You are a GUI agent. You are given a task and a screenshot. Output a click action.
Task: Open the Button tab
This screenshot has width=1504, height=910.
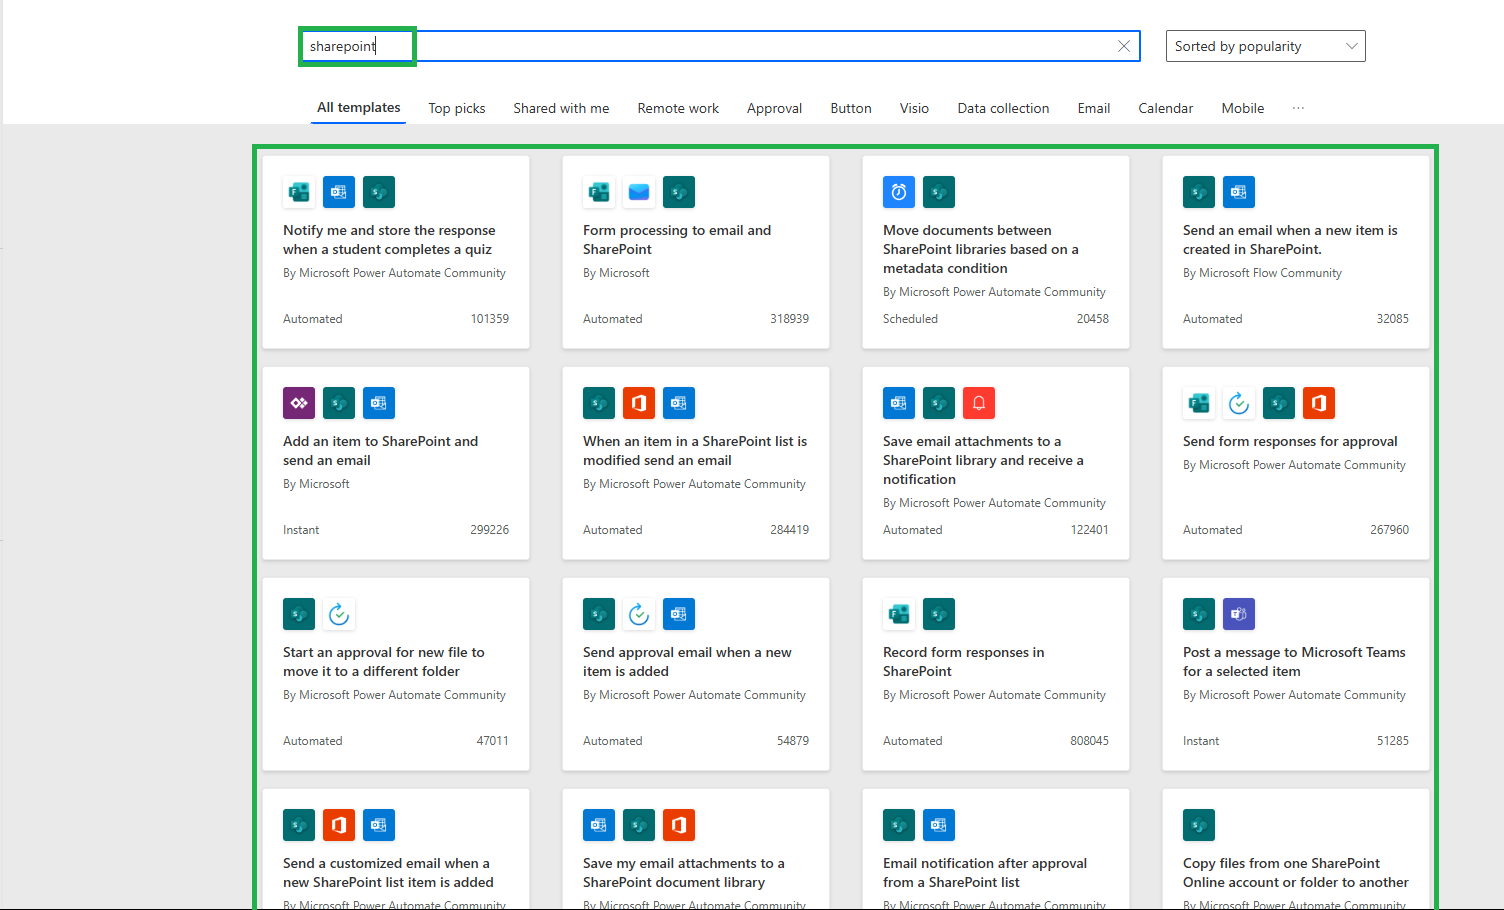pyautogui.click(x=851, y=108)
